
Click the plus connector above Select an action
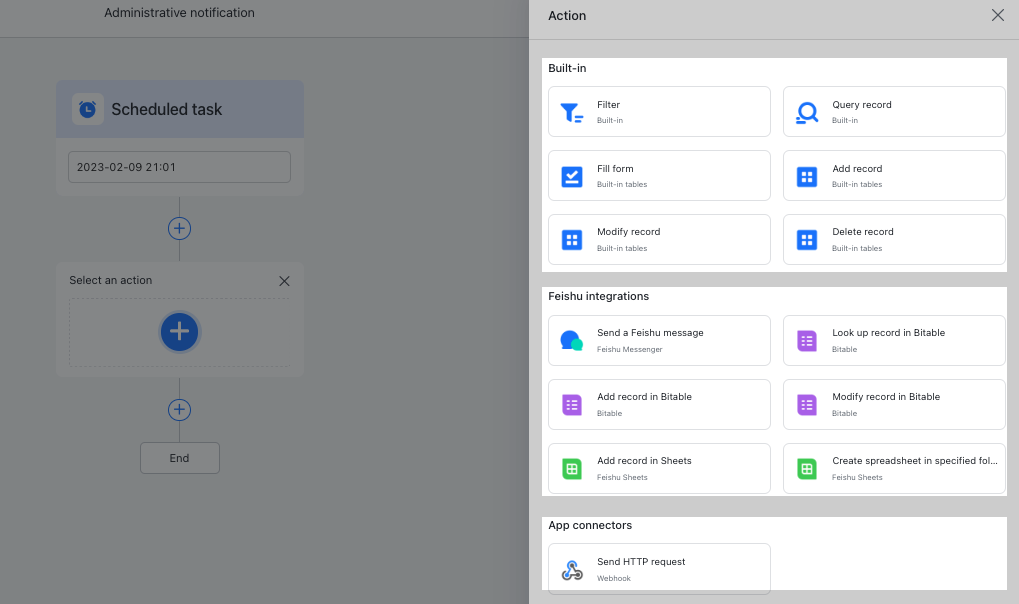[x=179, y=228]
